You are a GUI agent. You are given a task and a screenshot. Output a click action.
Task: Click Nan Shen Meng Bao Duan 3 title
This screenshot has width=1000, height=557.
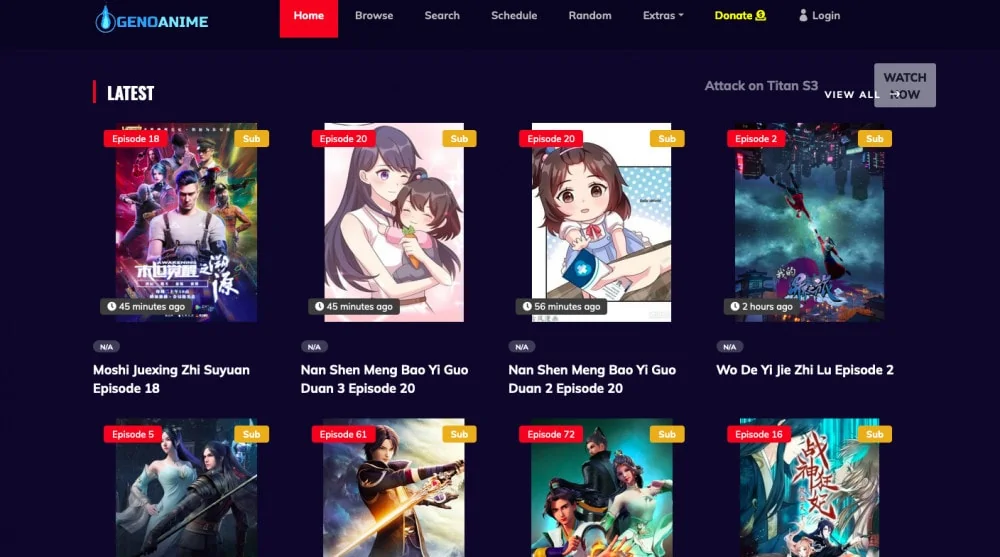384,379
